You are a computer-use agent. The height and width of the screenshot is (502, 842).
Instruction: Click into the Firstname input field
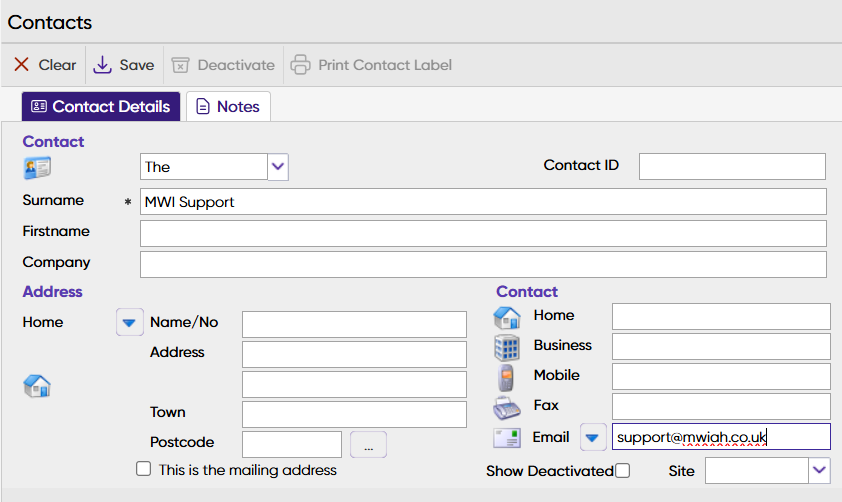483,233
